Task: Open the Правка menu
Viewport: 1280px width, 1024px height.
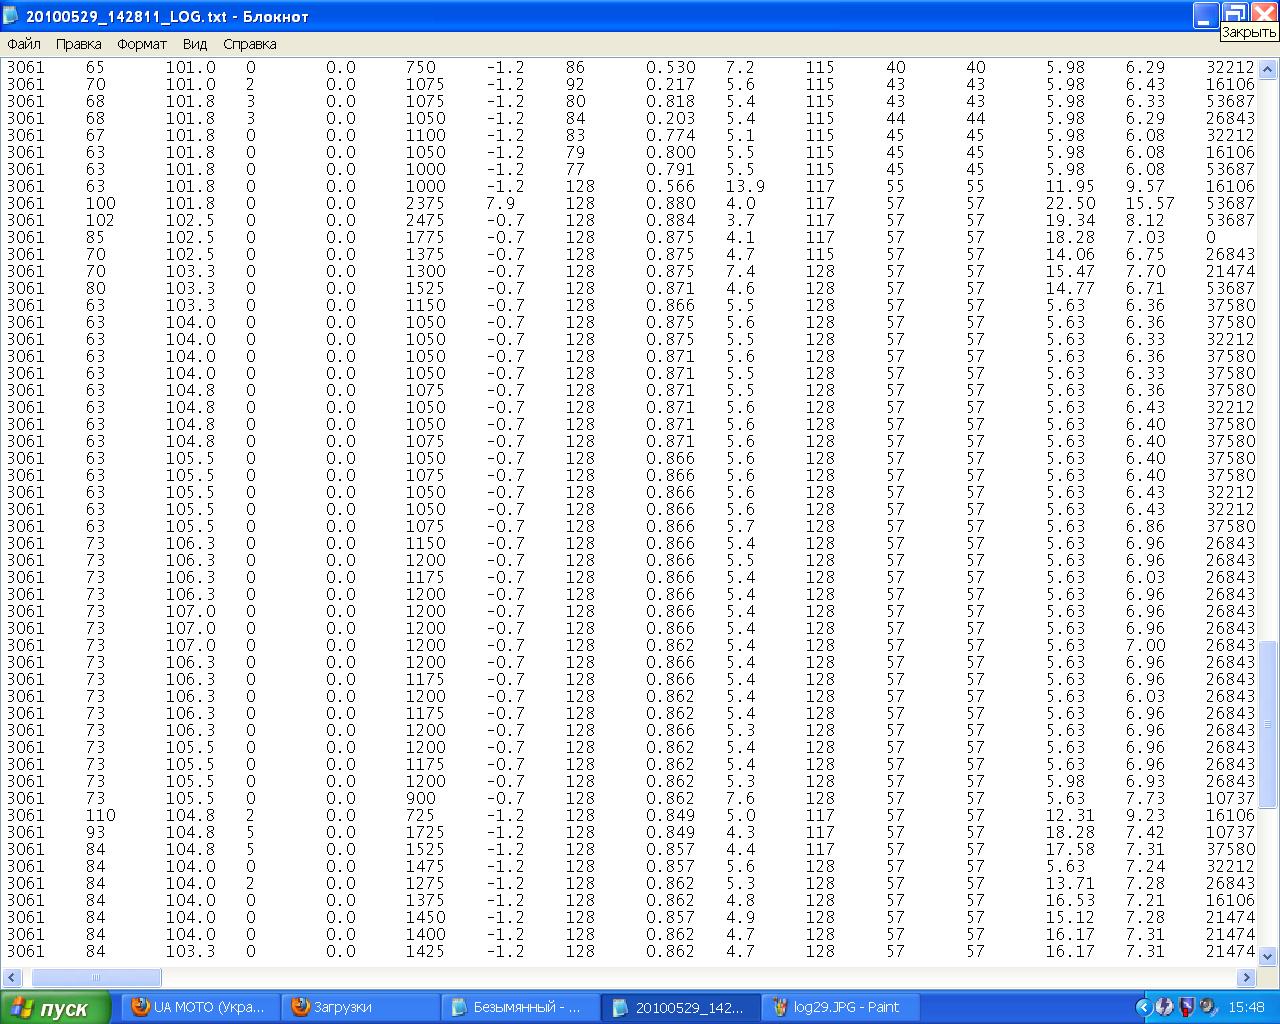Action: [x=78, y=44]
